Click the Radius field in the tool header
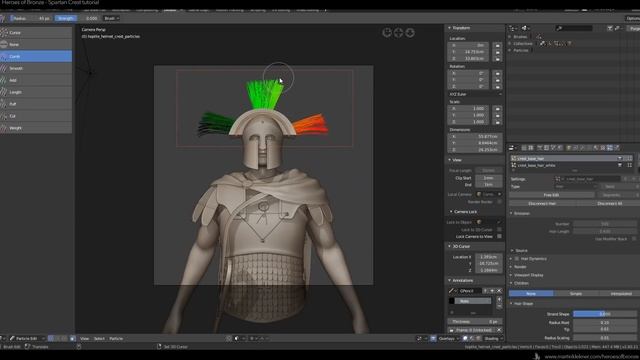 [31, 18]
